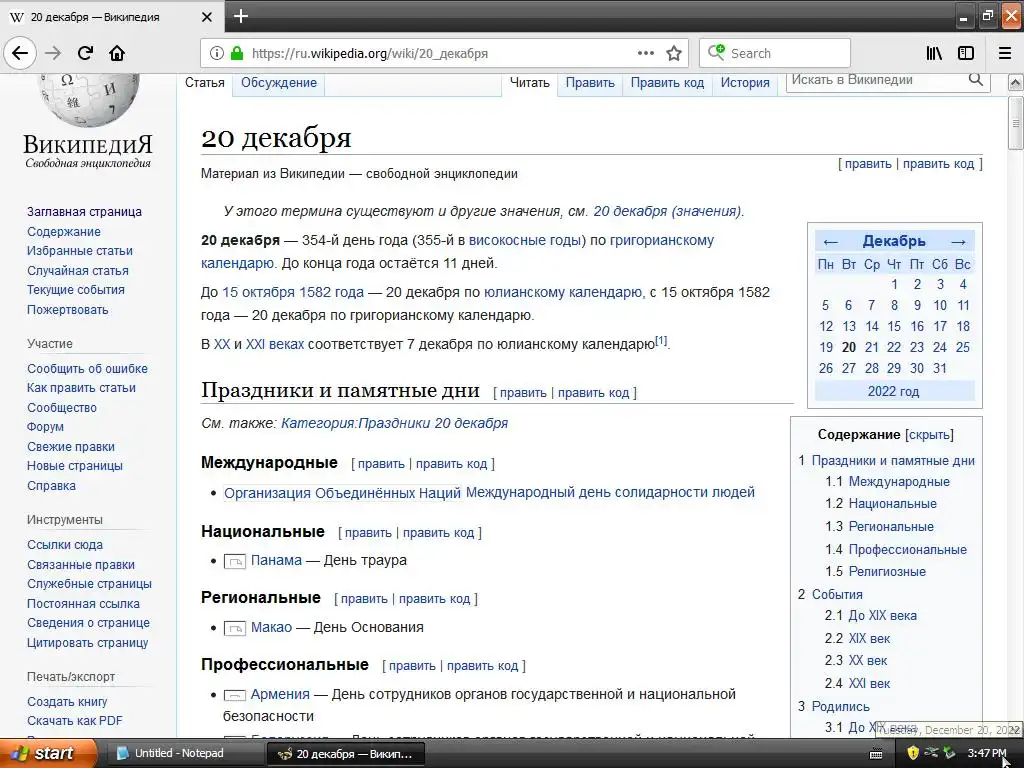Go to previous month arrow in calendar
This screenshot has height=768, width=1024.
[x=830, y=242]
